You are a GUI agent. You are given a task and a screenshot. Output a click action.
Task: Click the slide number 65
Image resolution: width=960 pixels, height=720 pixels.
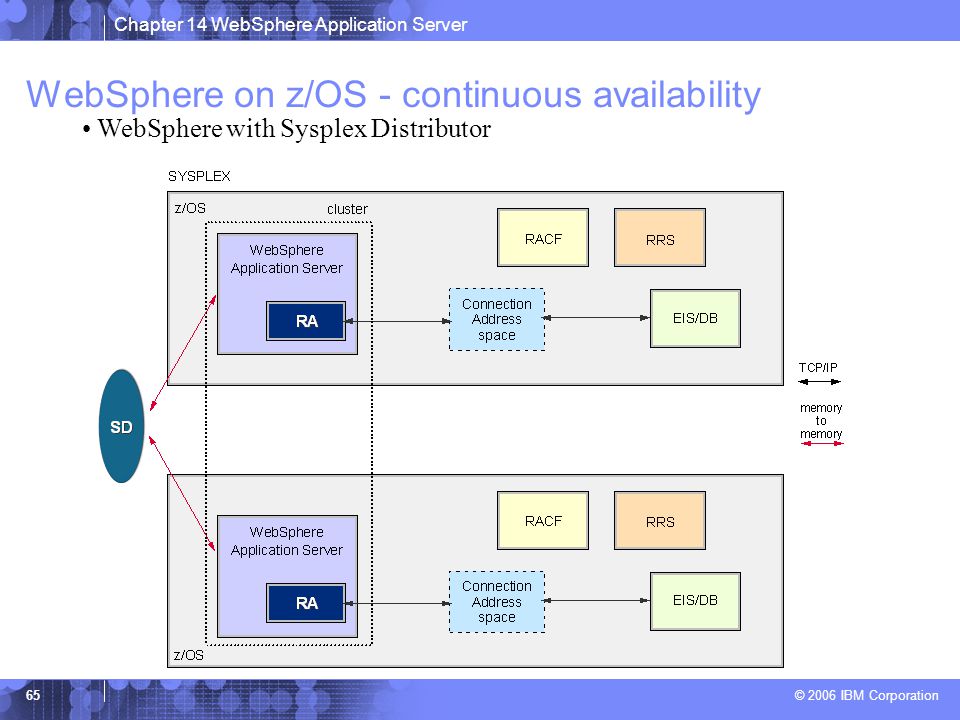coord(33,695)
